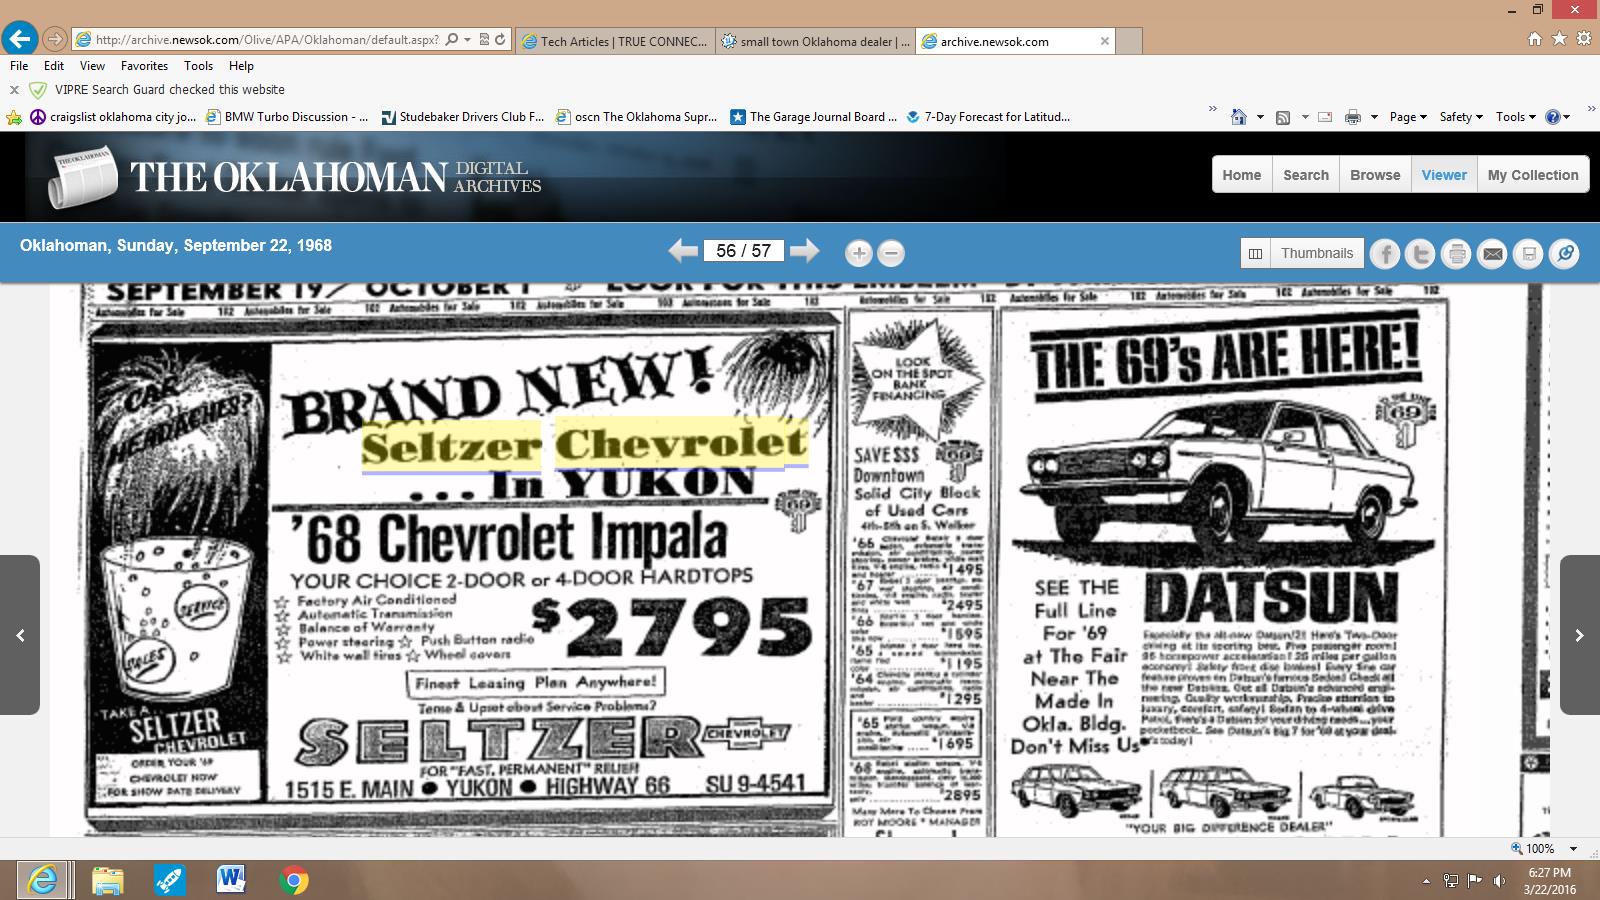Open the archive Search tab

[1306, 175]
